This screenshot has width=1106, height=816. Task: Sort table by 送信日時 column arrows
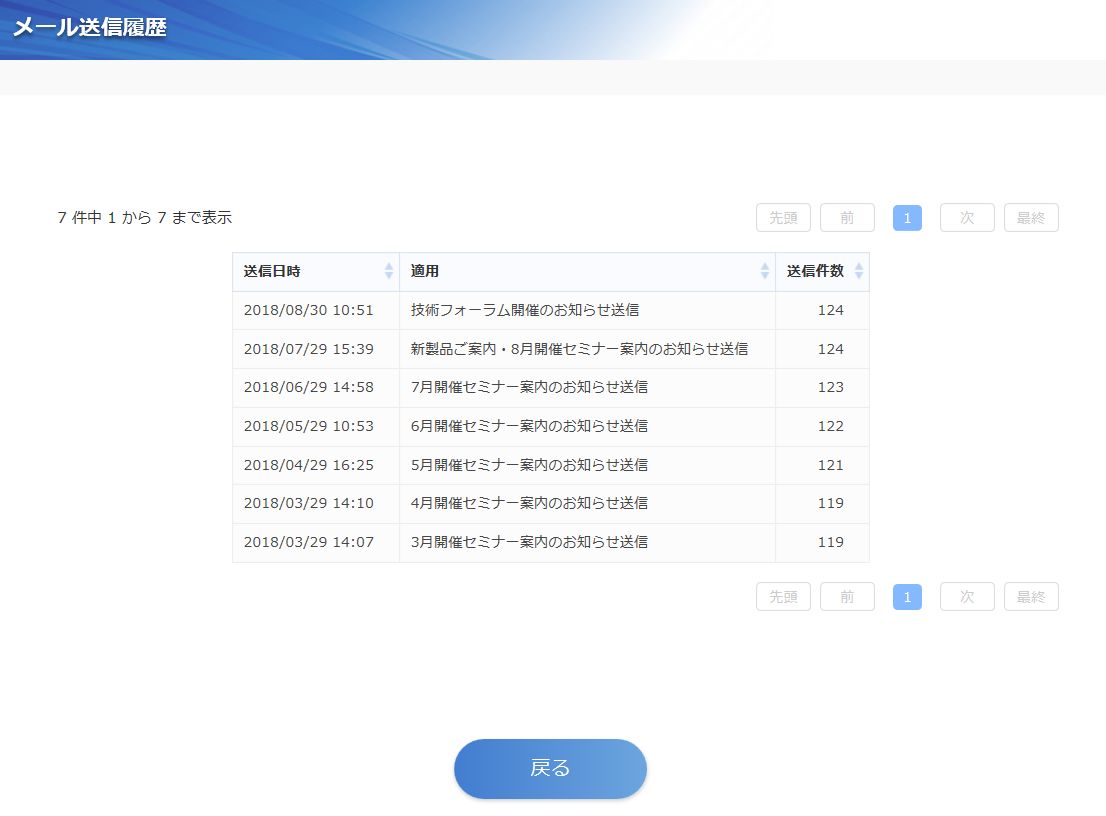click(x=389, y=271)
